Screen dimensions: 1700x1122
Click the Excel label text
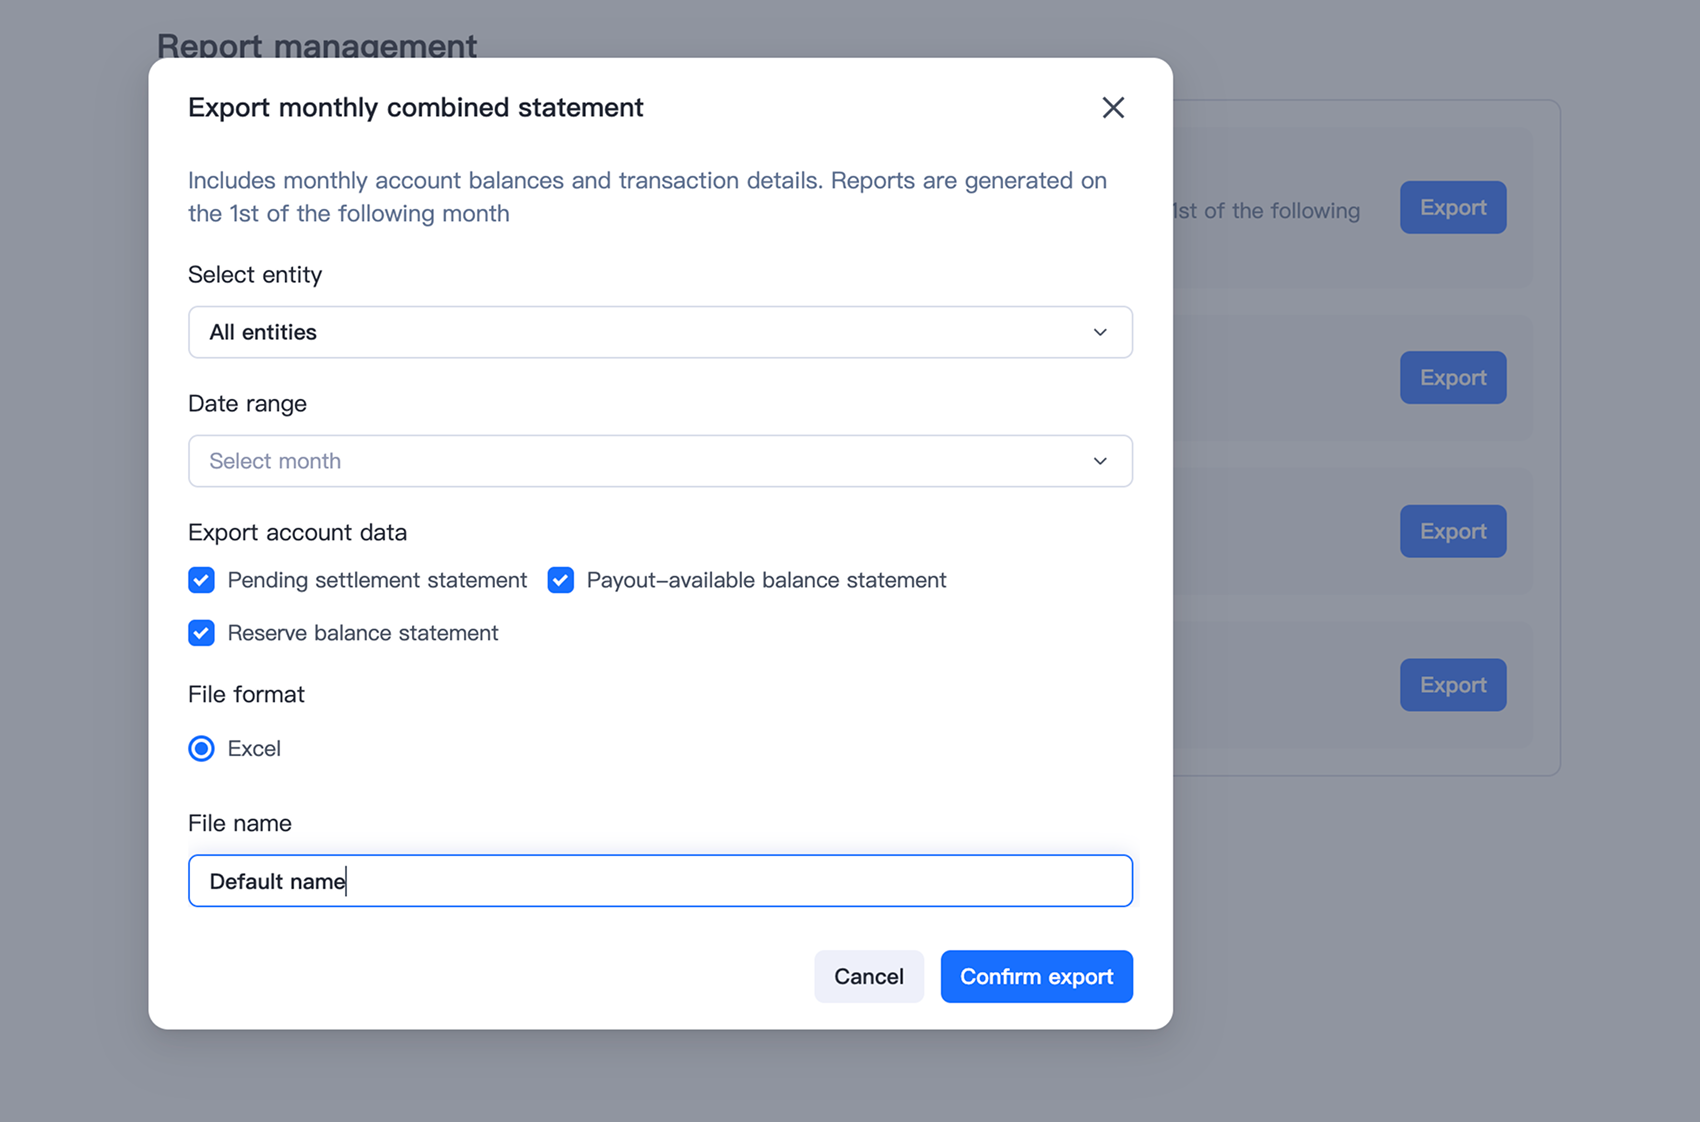[x=254, y=748]
